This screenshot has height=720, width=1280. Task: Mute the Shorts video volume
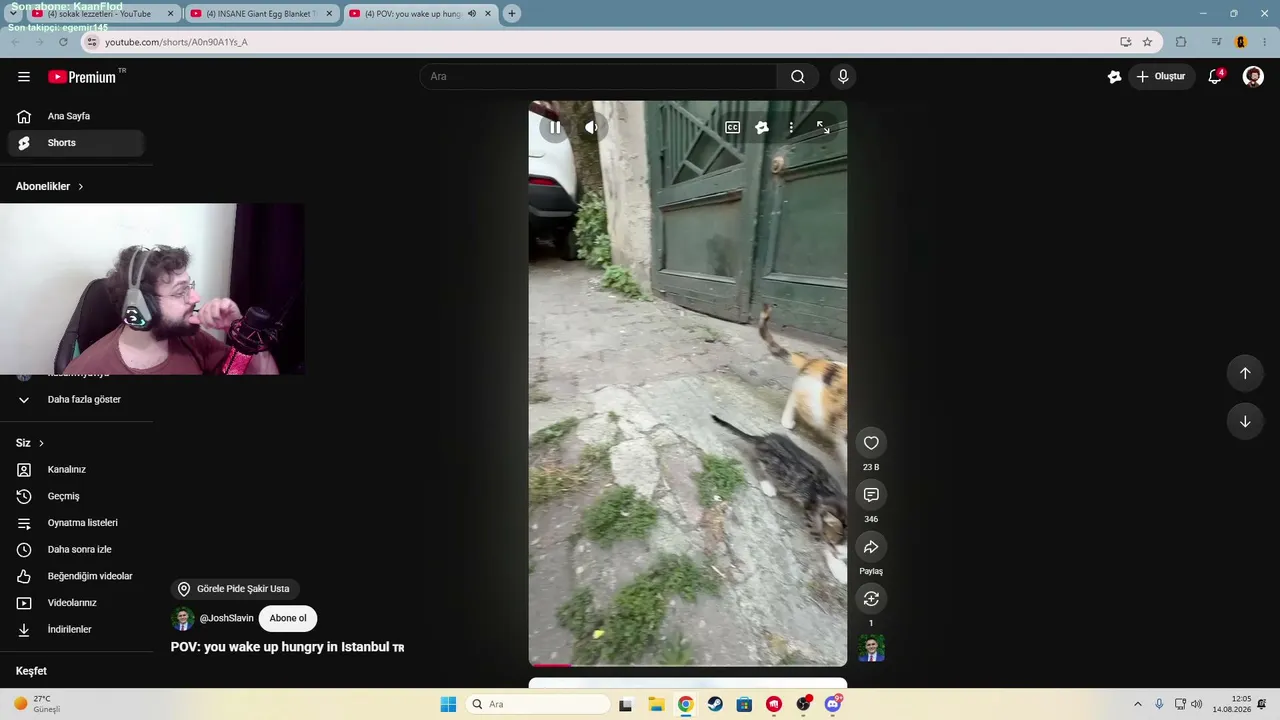[x=592, y=127]
